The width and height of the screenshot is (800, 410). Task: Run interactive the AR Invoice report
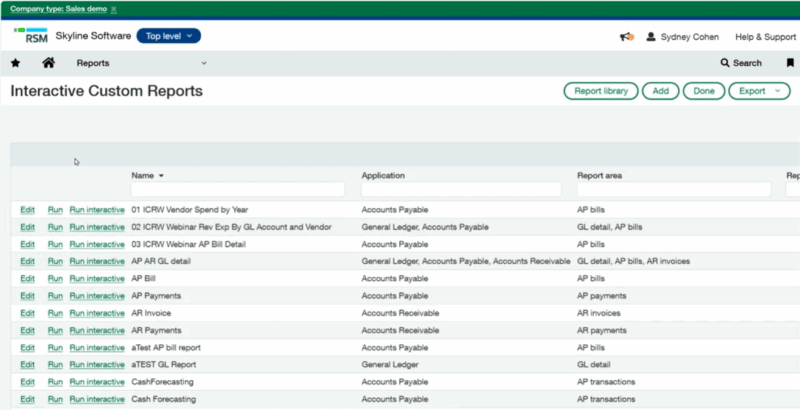tap(97, 313)
